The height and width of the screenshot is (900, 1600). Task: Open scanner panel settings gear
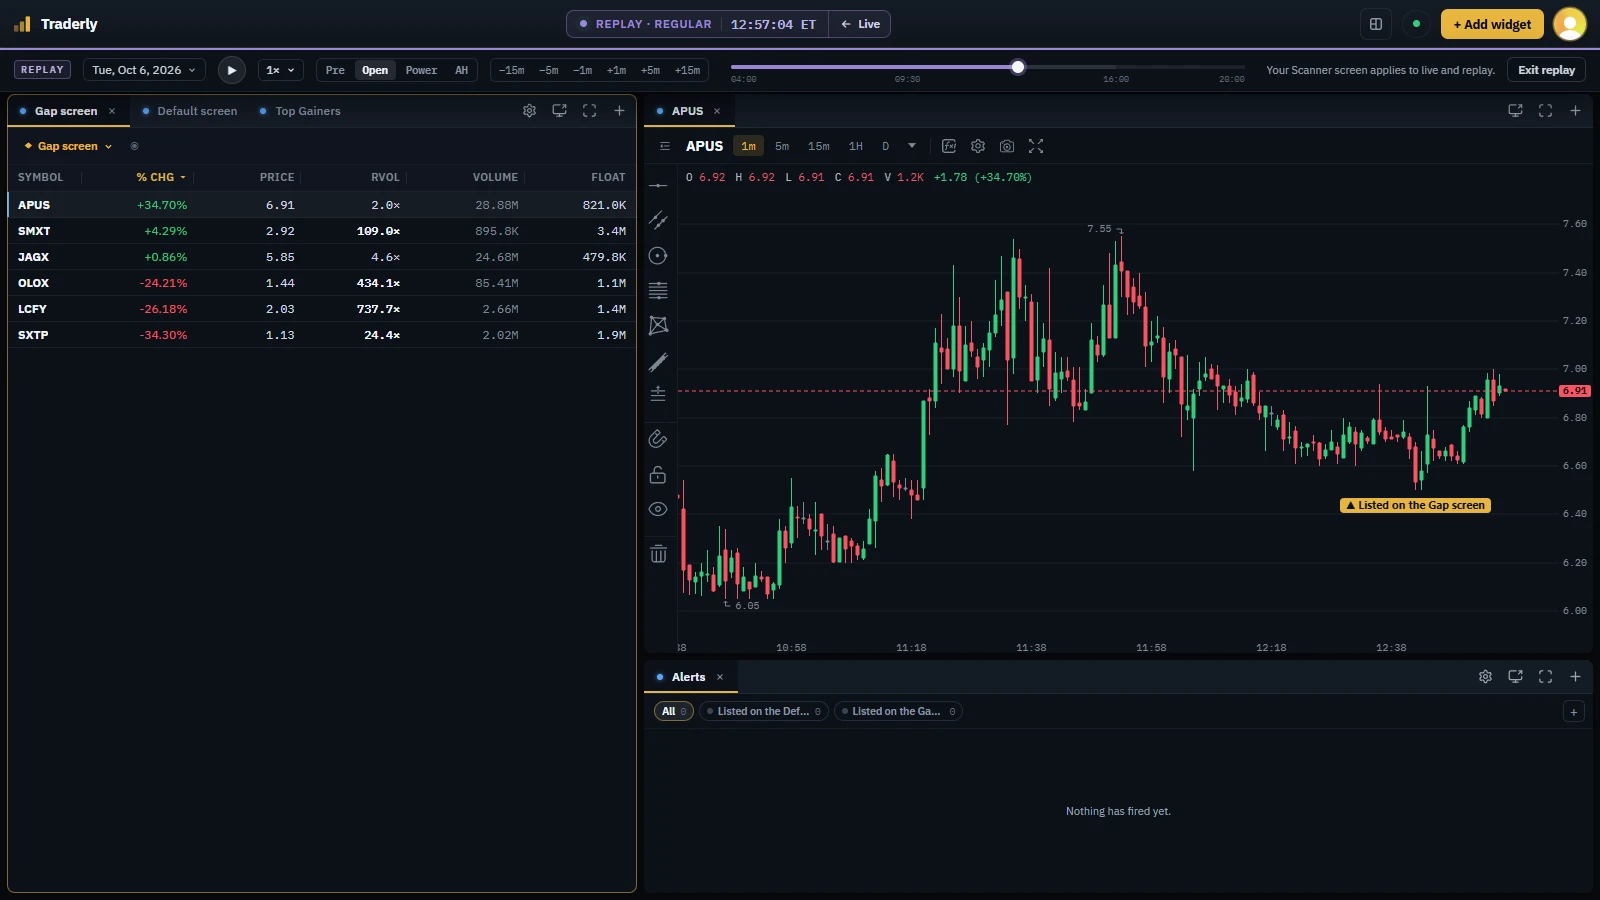(530, 111)
